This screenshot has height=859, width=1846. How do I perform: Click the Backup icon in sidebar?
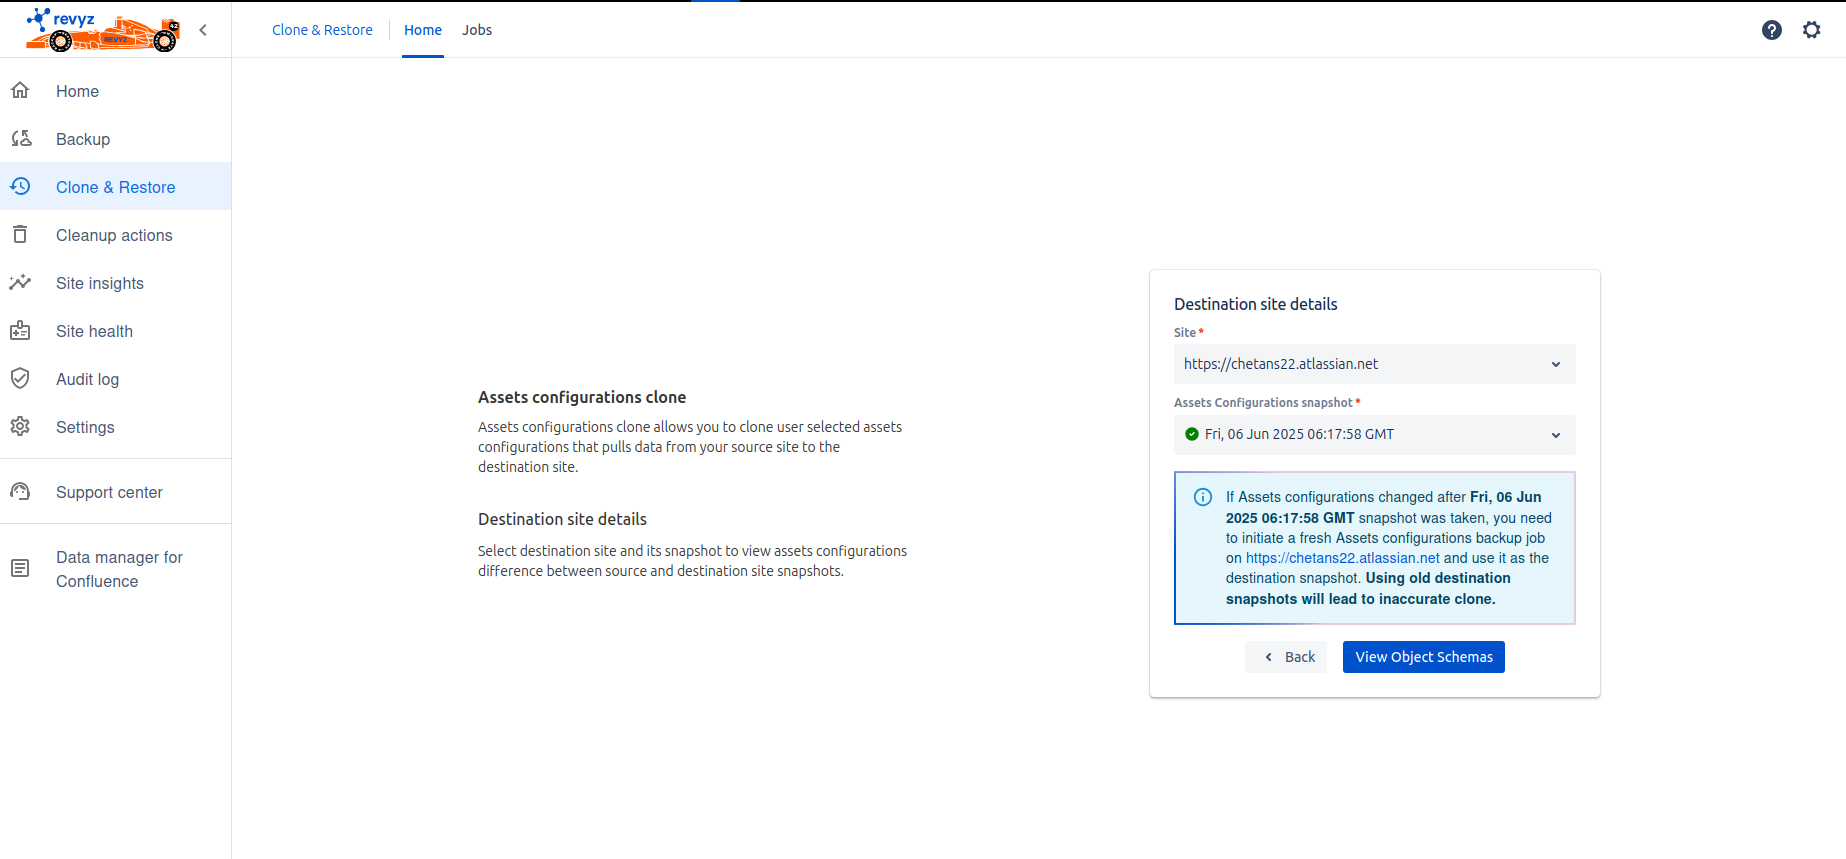tap(20, 139)
